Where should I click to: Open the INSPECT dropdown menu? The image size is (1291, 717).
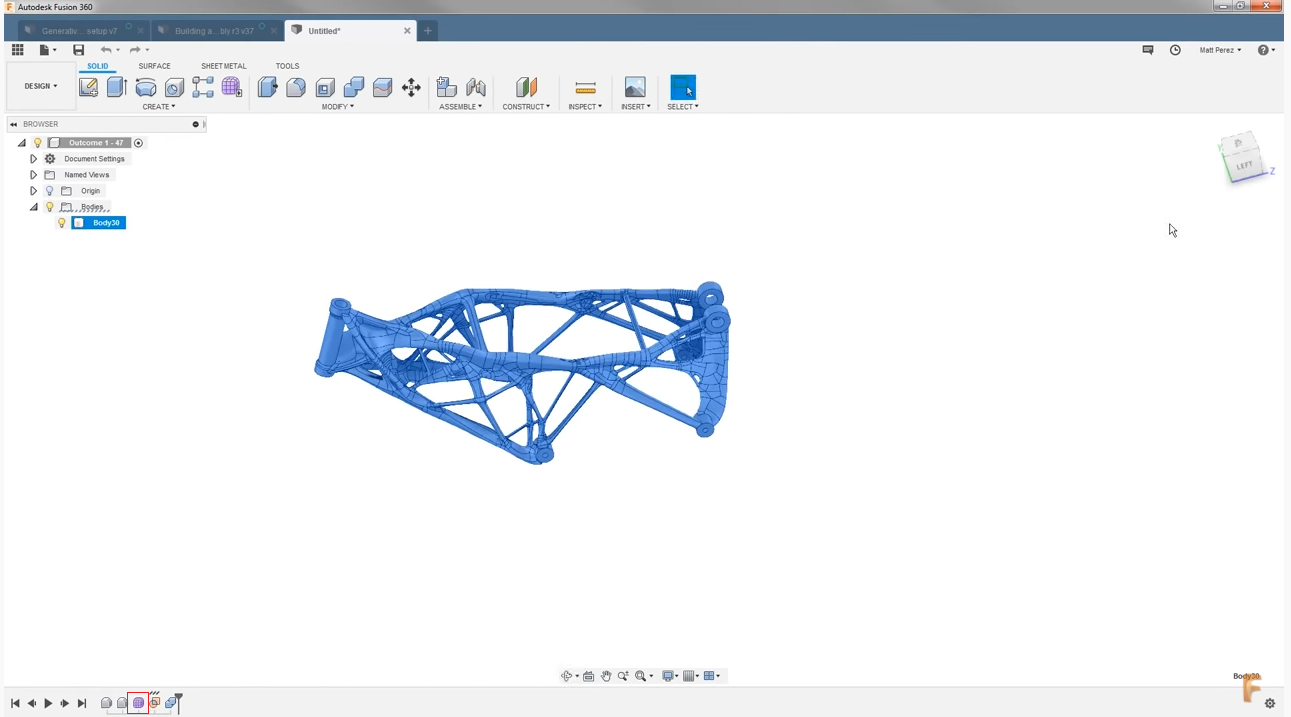tap(585, 107)
